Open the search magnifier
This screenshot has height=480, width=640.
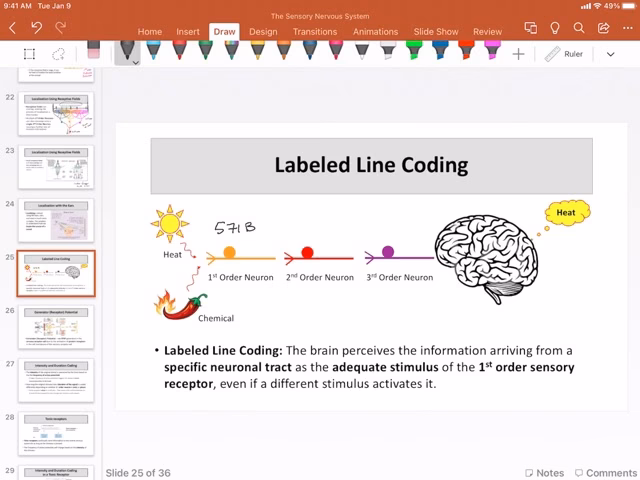click(579, 28)
